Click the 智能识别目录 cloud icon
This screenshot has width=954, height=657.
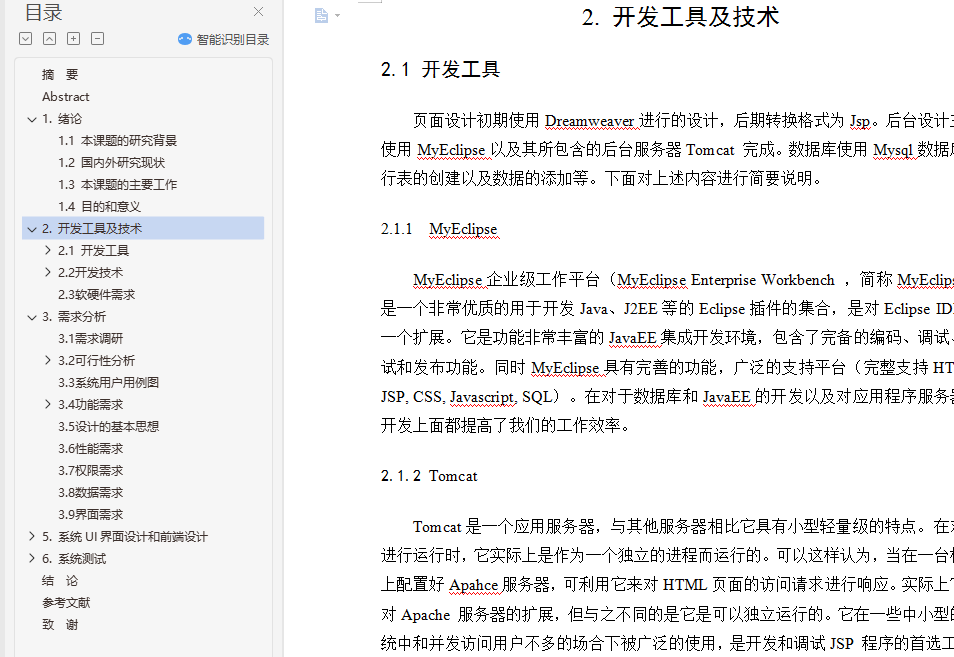point(185,40)
